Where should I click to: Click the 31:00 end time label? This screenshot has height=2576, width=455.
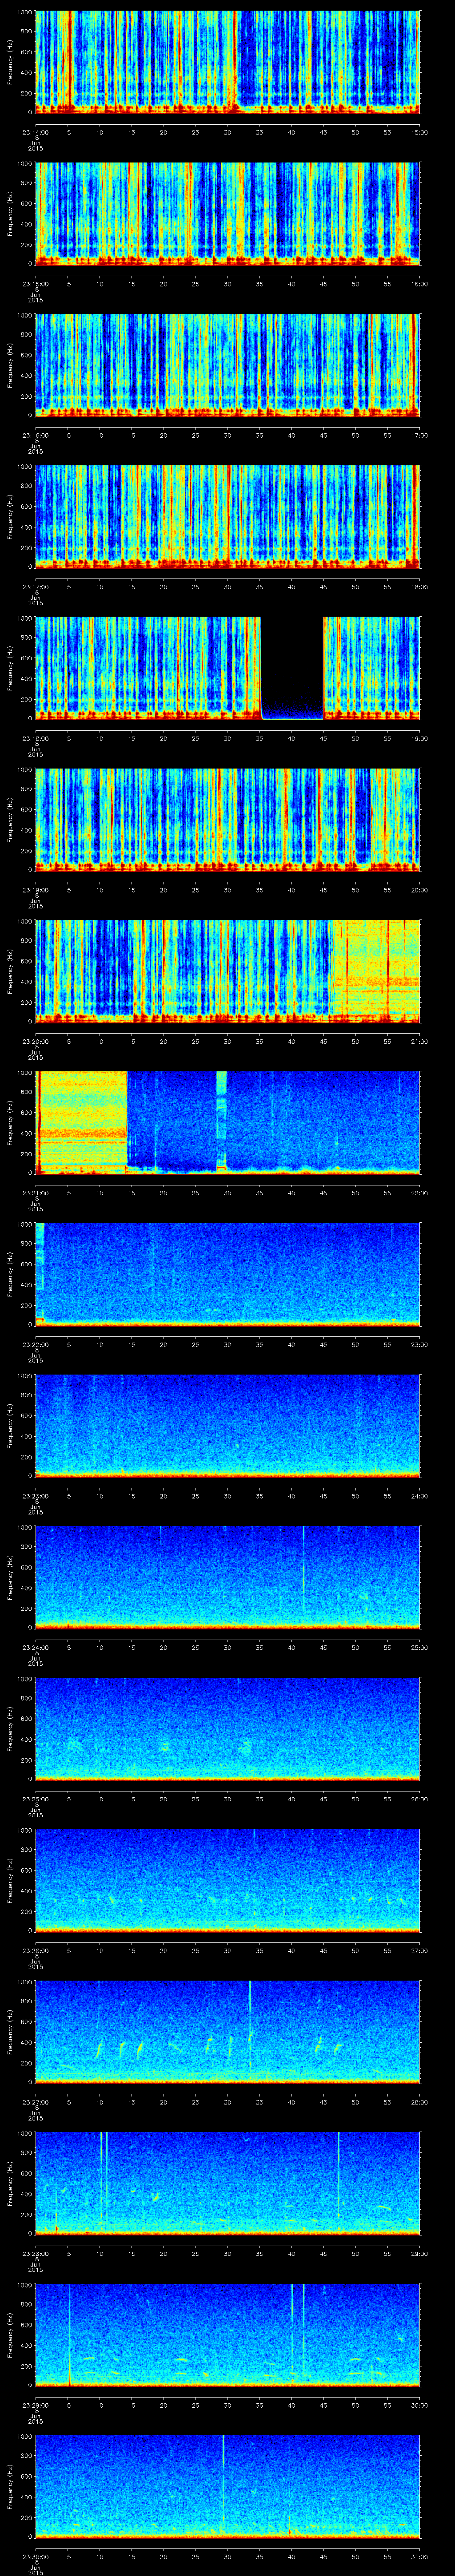point(420,2558)
